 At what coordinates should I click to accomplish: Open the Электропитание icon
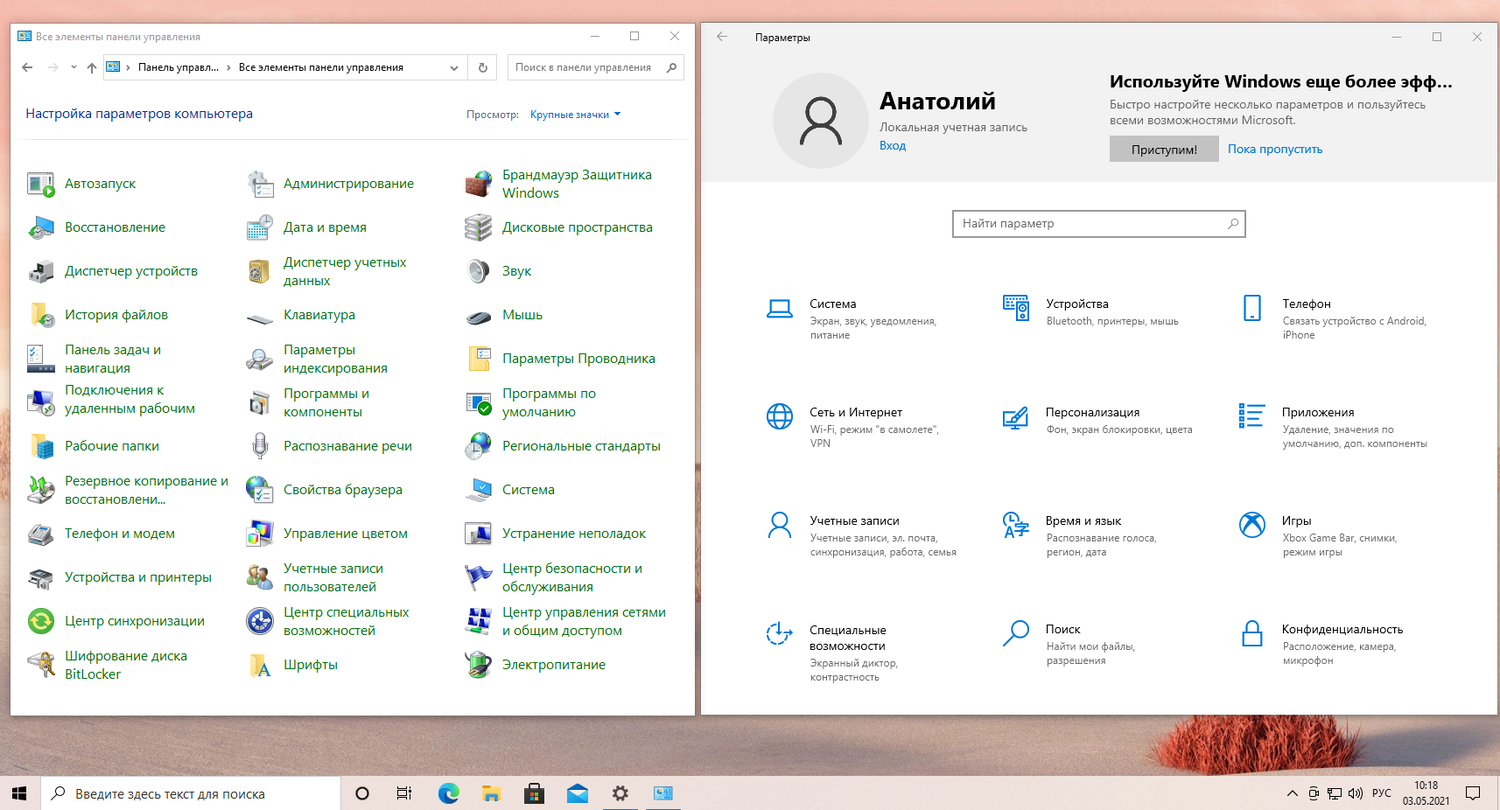pos(479,665)
